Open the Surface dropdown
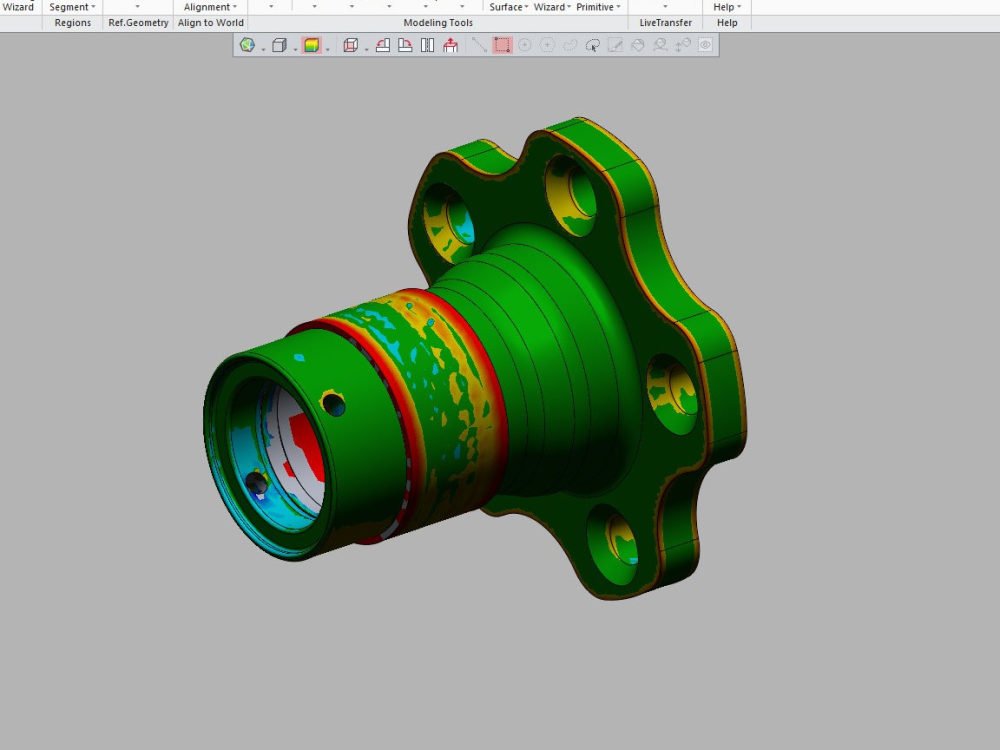This screenshot has height=750, width=1000. pos(509,7)
